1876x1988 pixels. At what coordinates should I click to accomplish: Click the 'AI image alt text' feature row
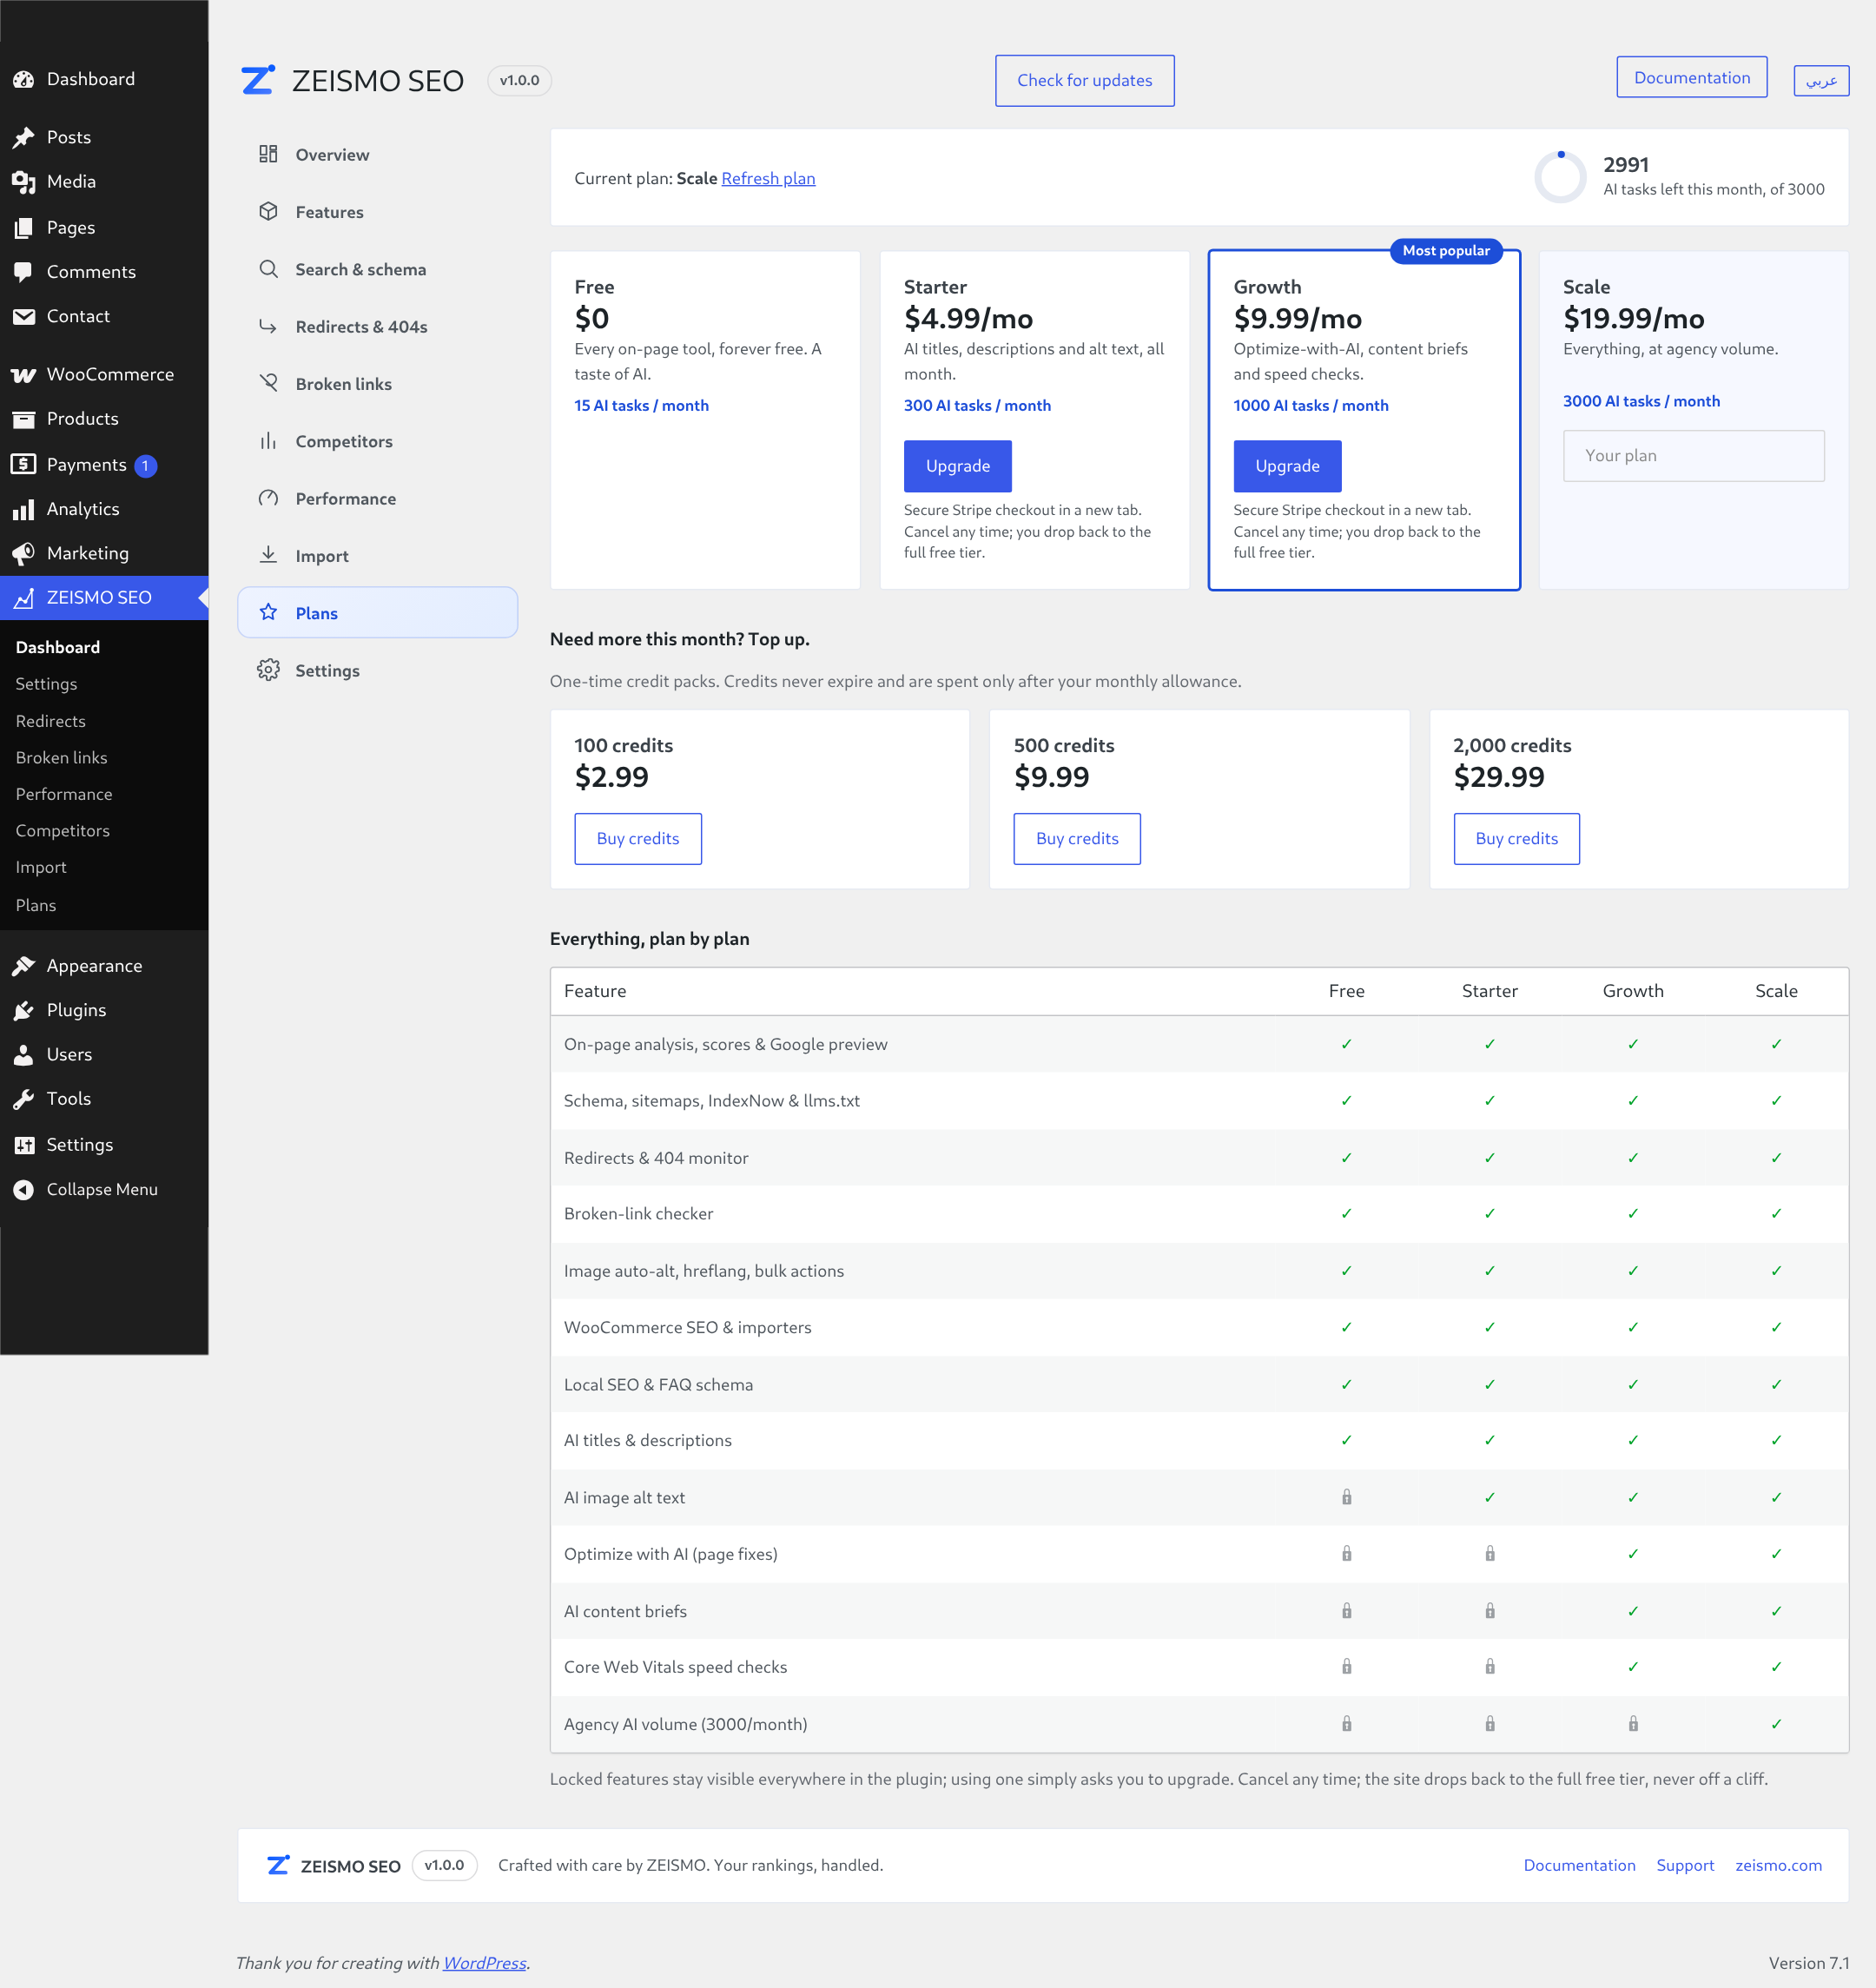[1199, 1497]
